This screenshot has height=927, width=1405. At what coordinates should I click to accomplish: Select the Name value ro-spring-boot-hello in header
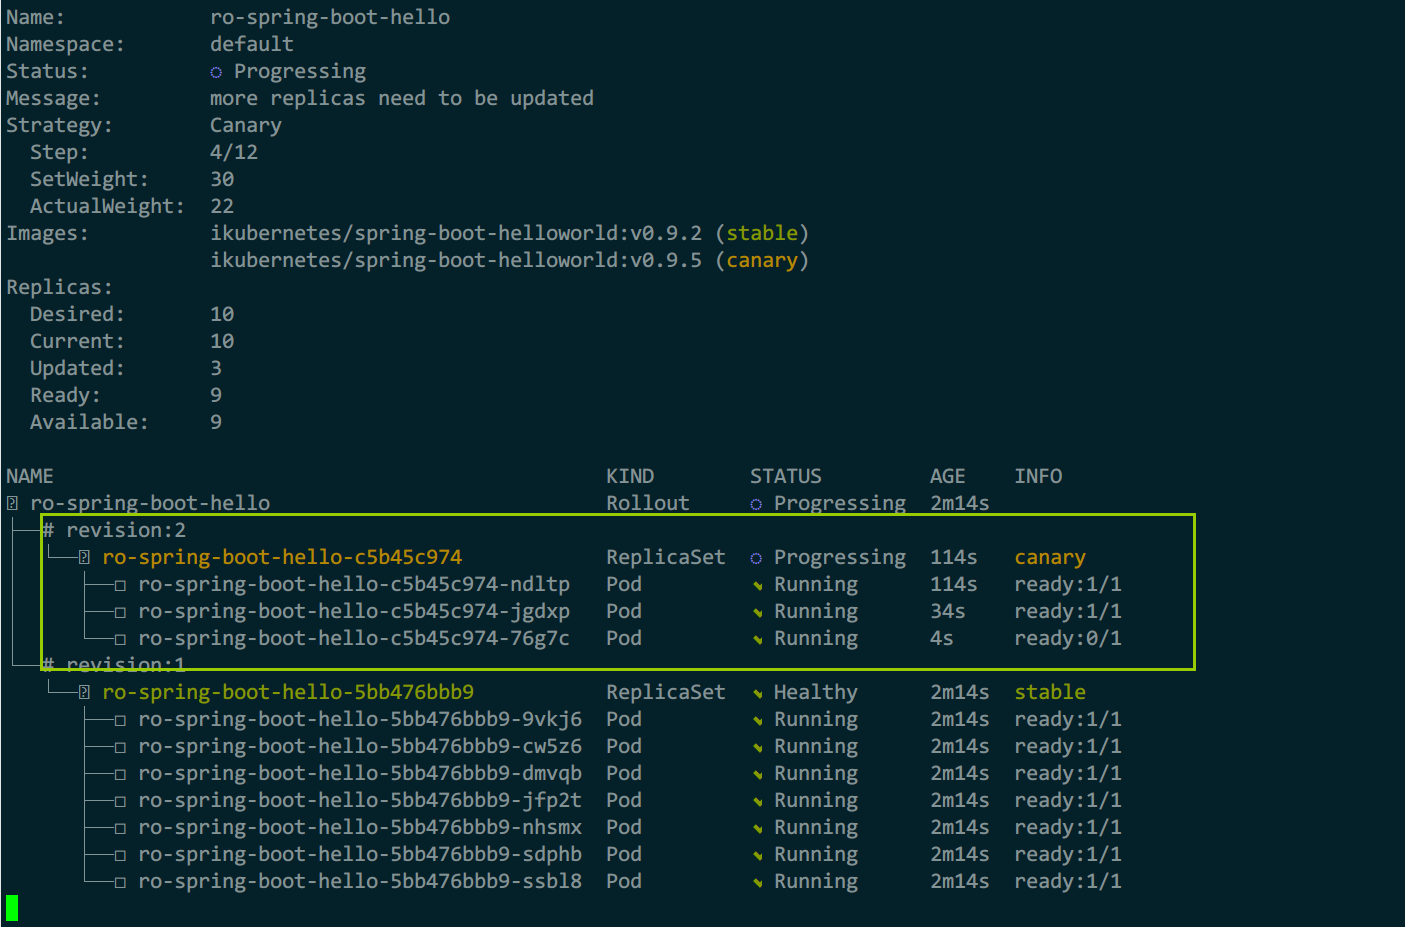(330, 17)
